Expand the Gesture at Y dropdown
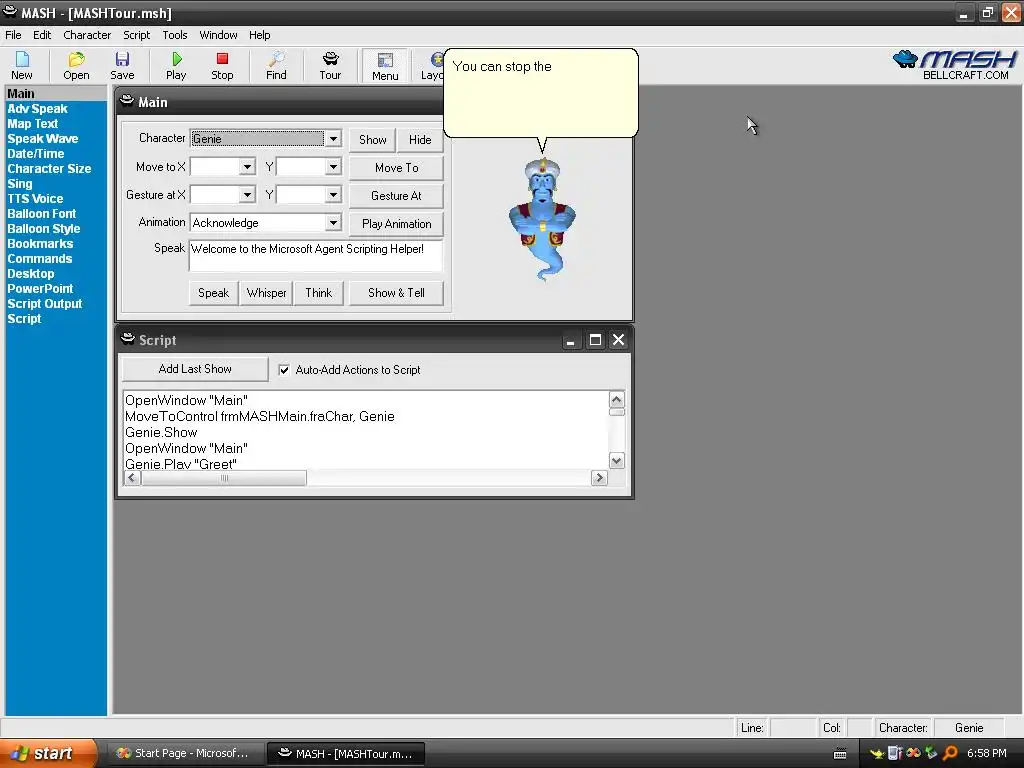Image resolution: width=1024 pixels, height=768 pixels. [x=333, y=195]
